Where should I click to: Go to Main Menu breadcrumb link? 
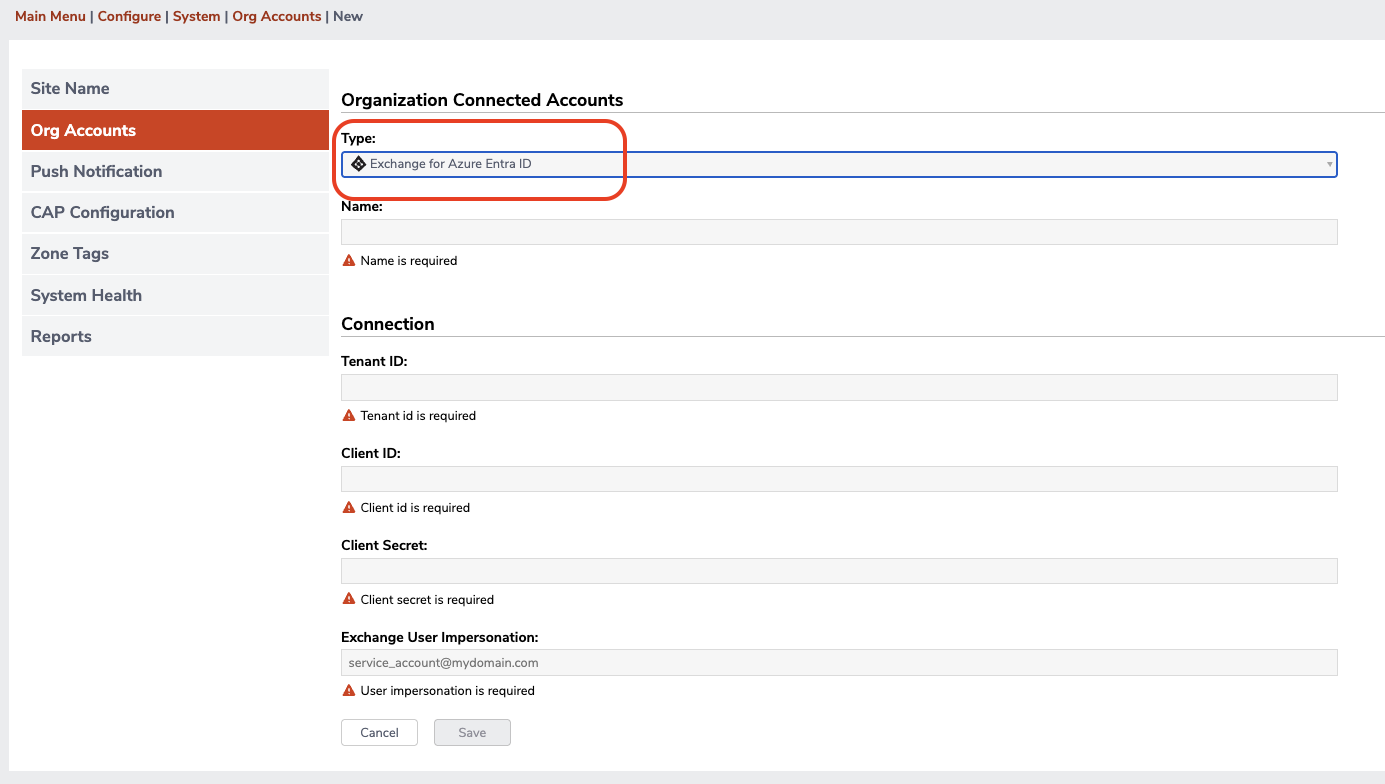click(x=50, y=16)
